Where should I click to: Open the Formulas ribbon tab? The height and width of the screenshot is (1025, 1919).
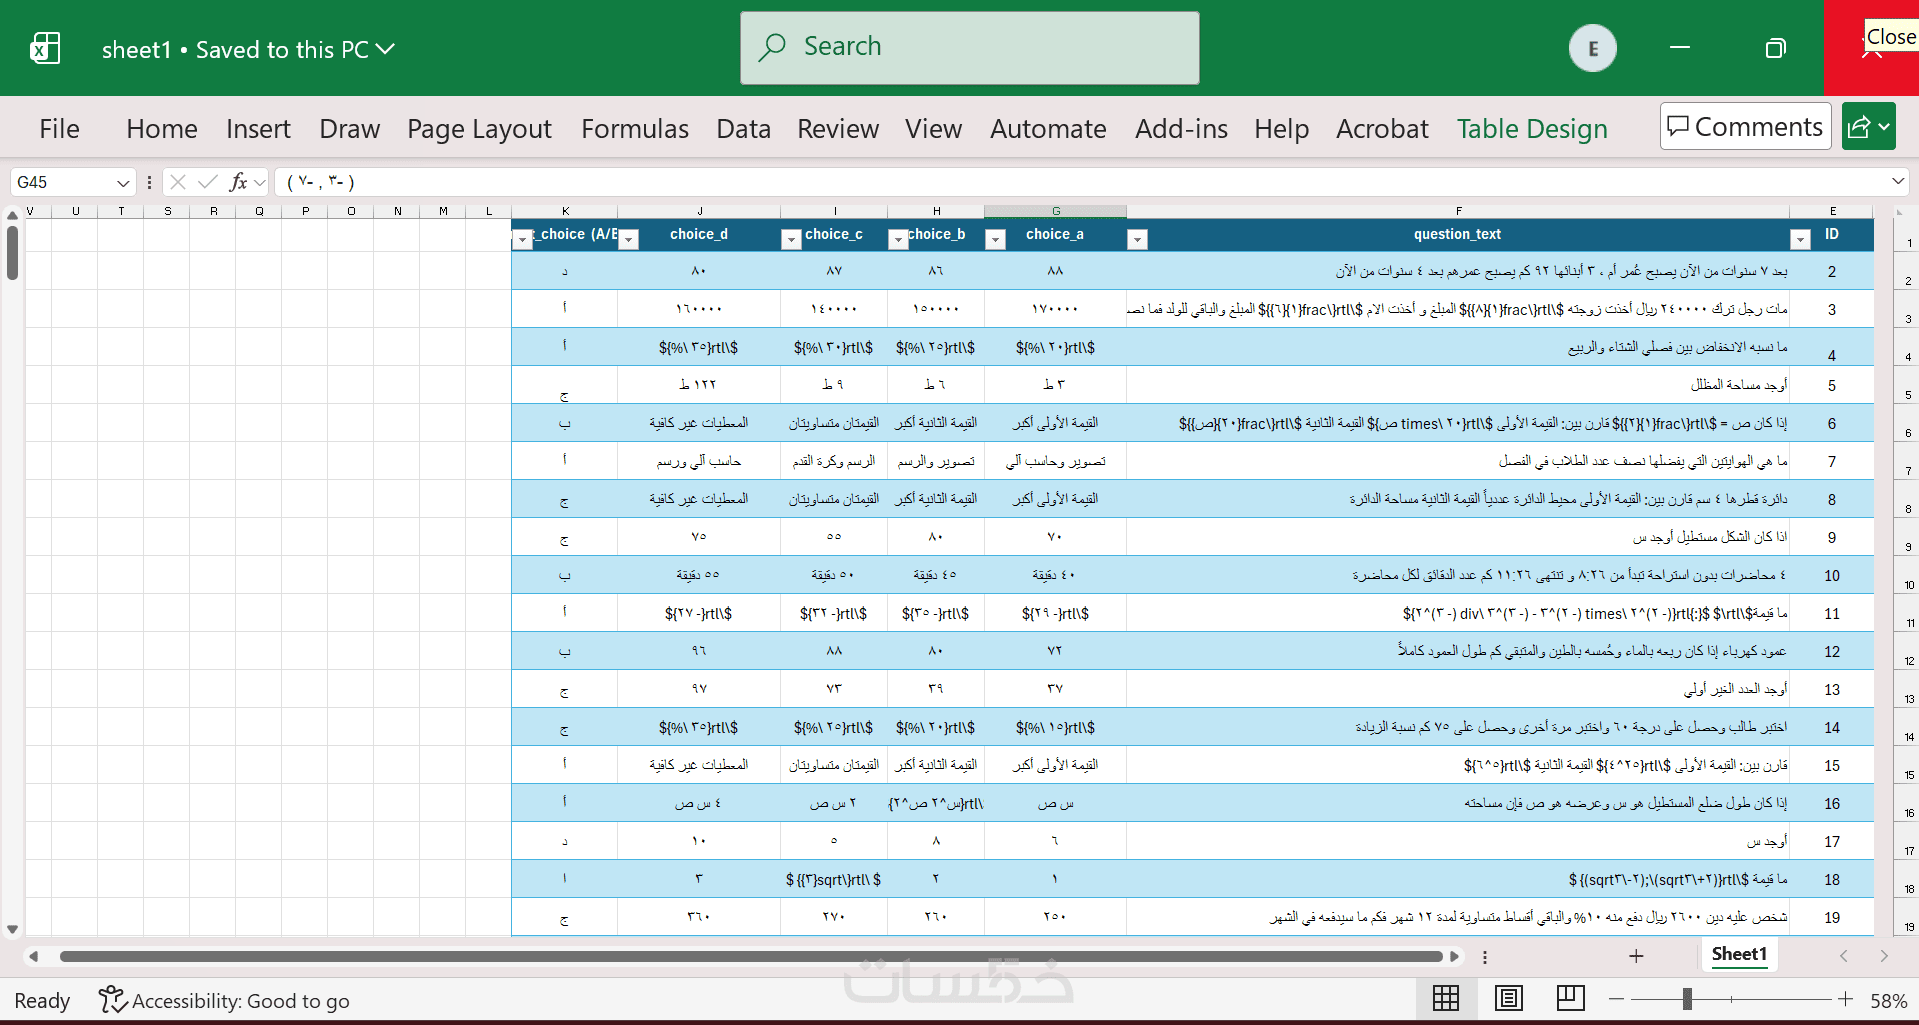(x=635, y=129)
